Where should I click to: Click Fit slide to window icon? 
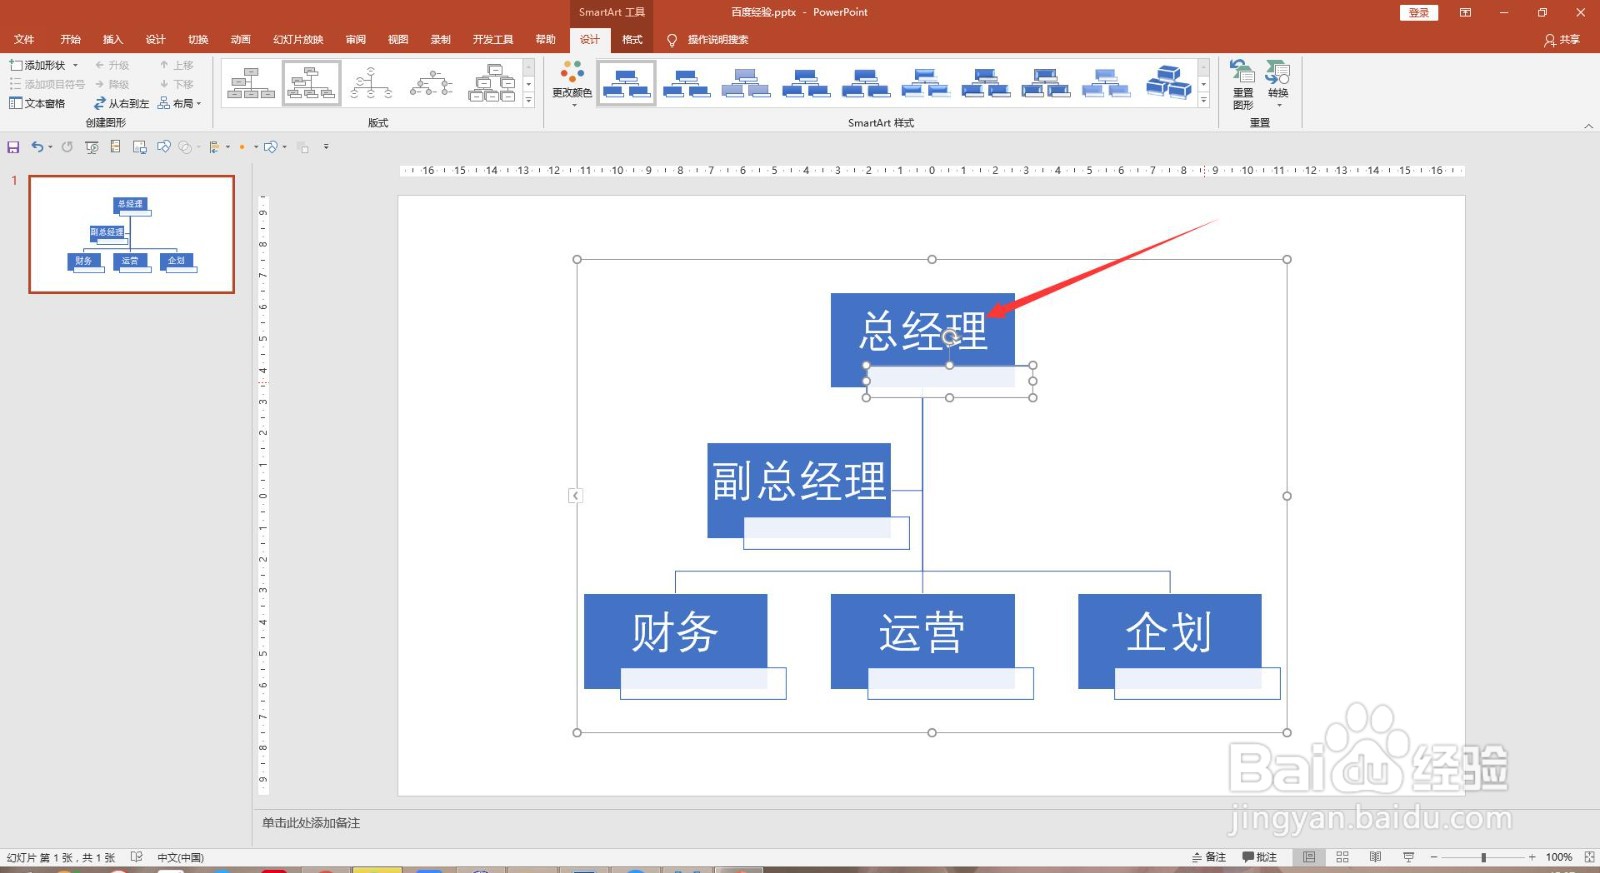pyautogui.click(x=1589, y=857)
